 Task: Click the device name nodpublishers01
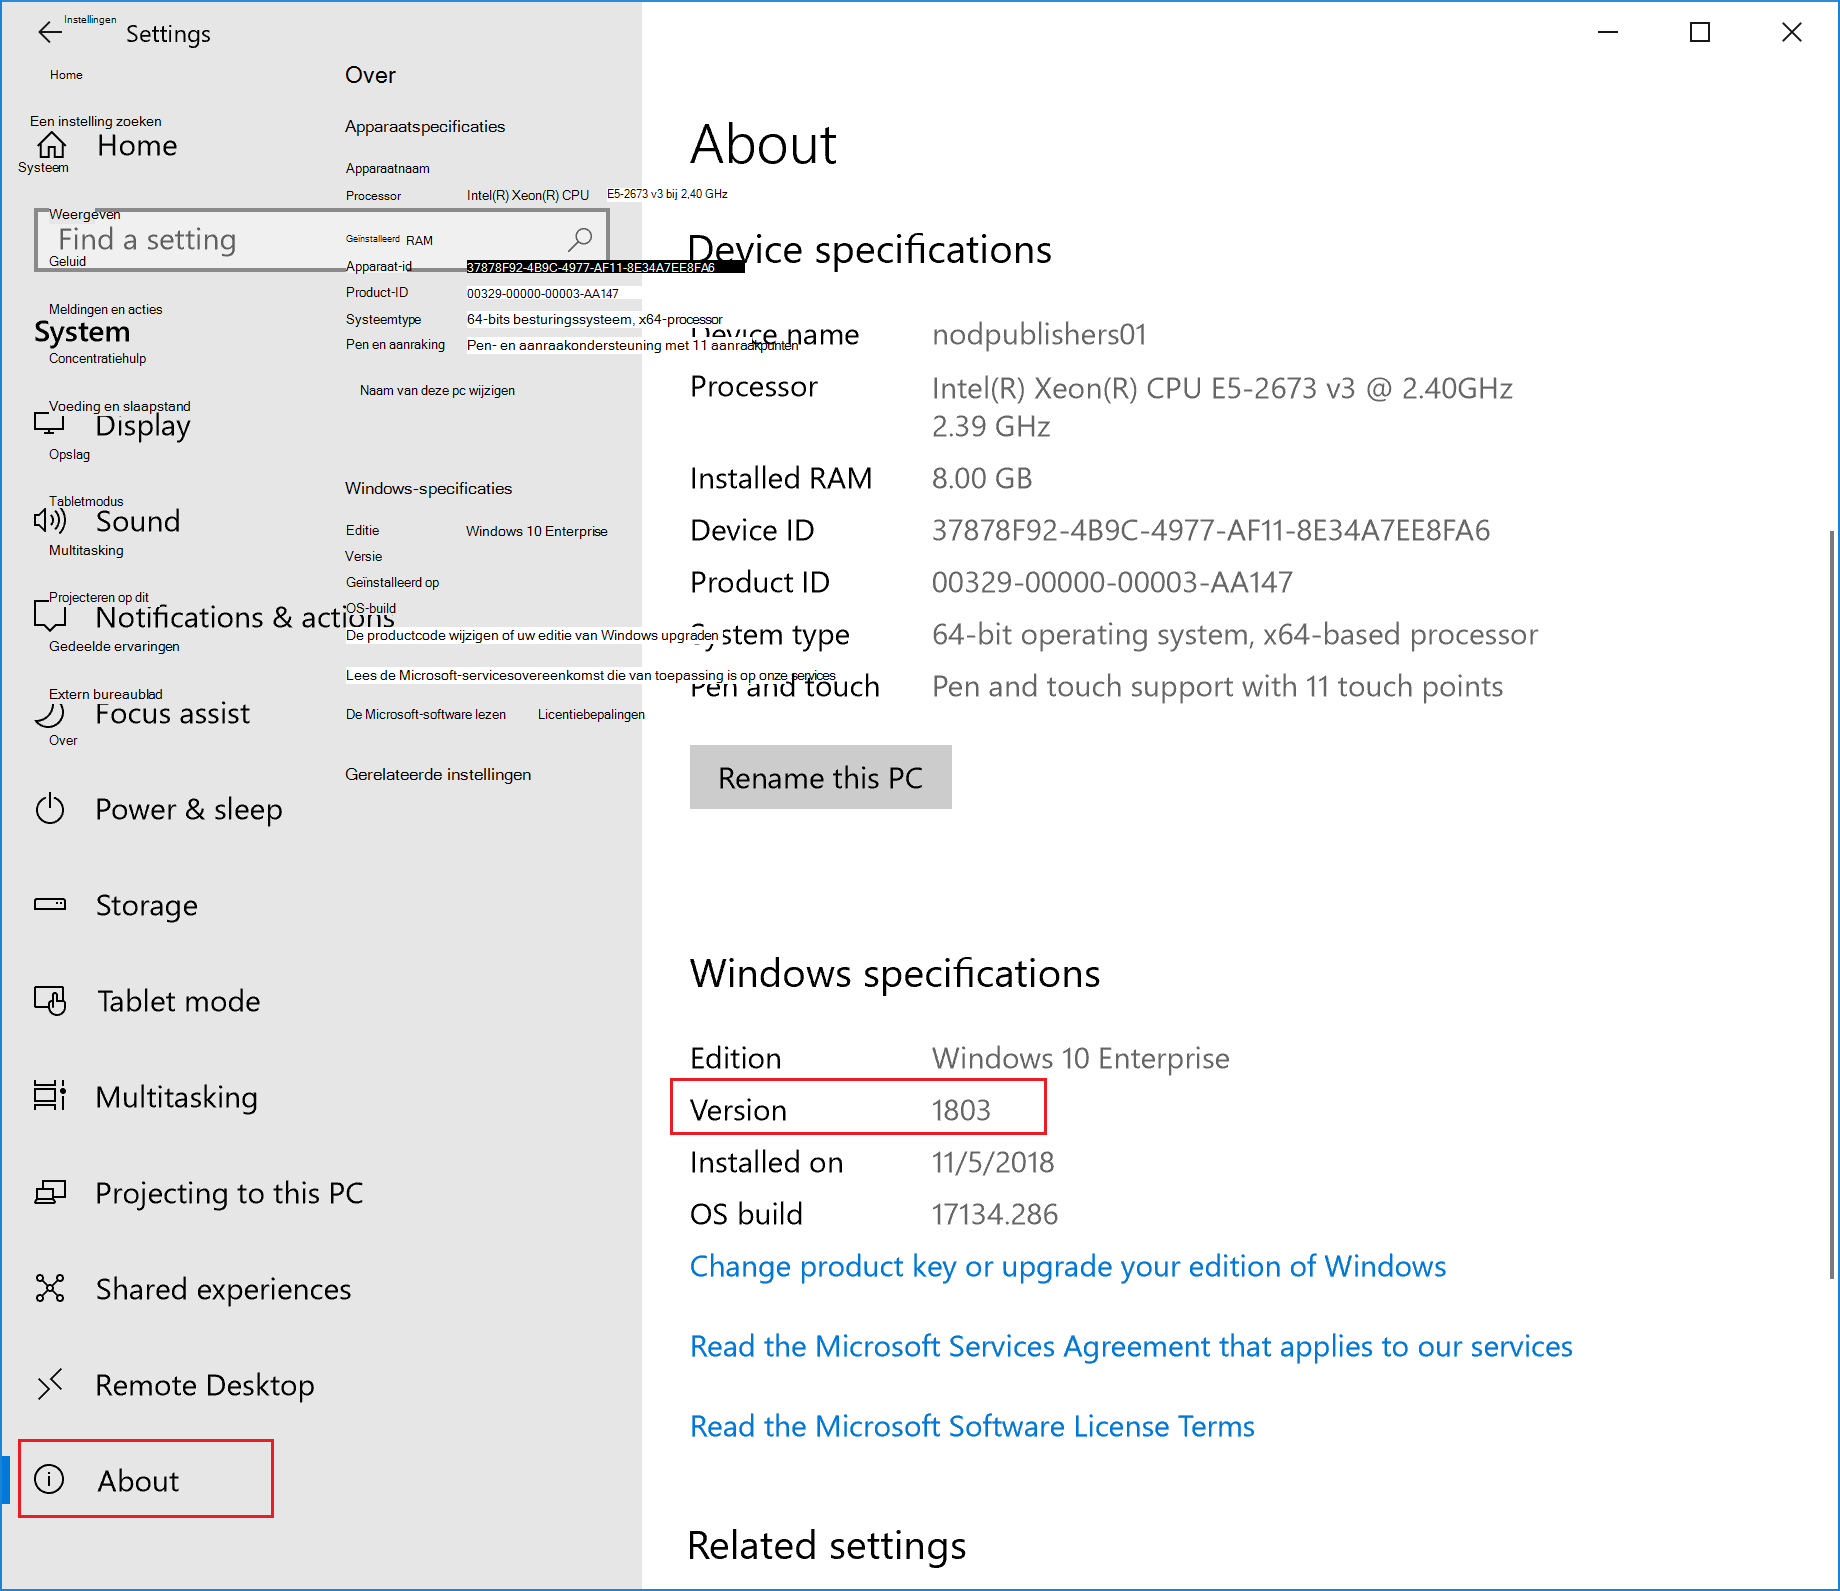pyautogui.click(x=1039, y=334)
